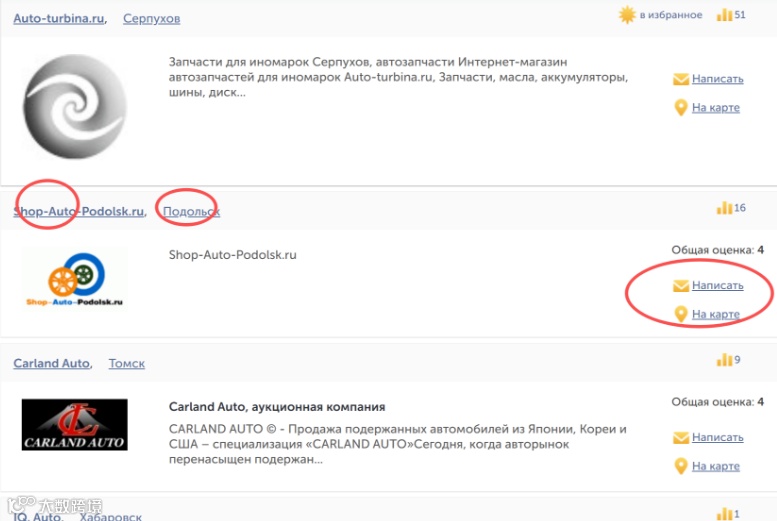
Task: Open the Томск city link
Action: coord(127,363)
